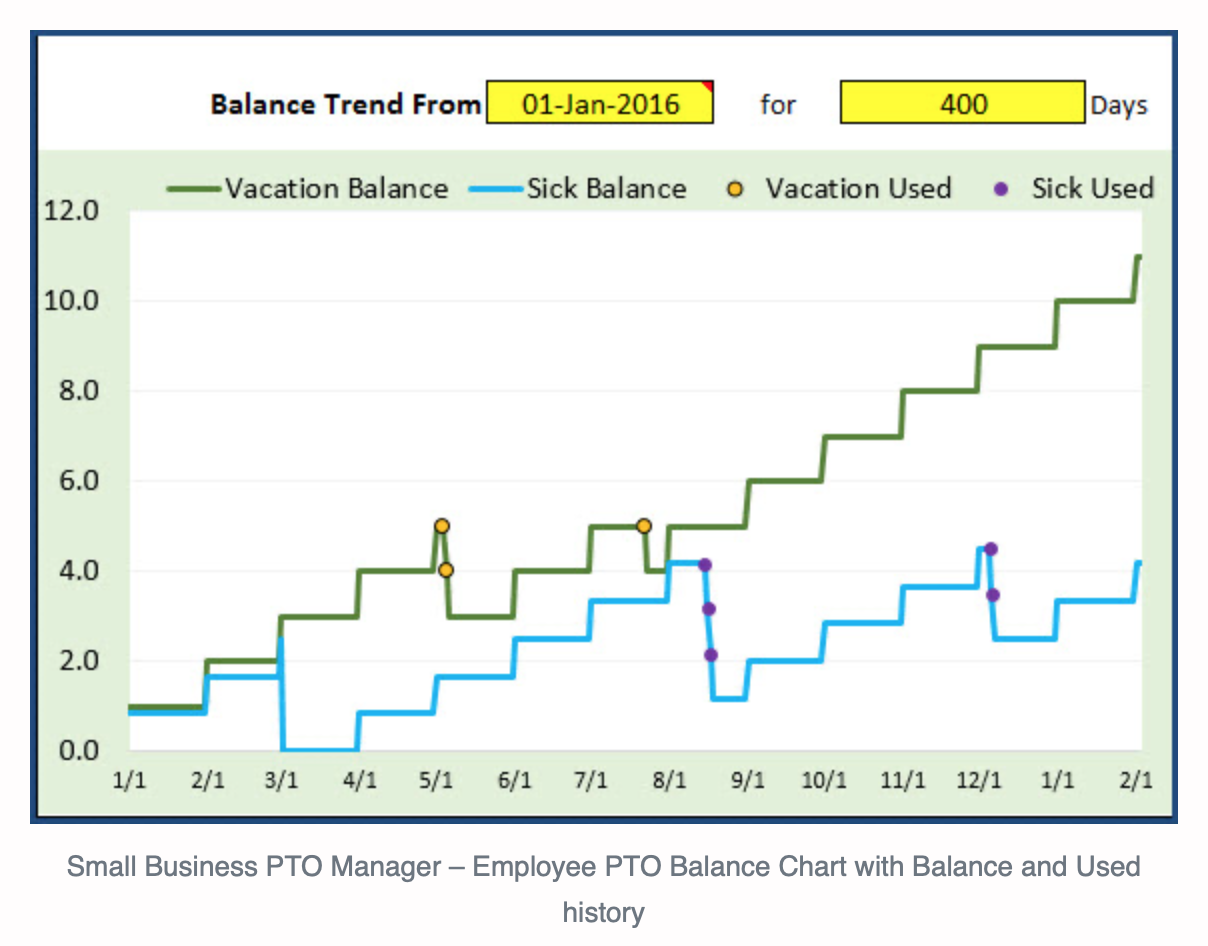1208x946 pixels.
Task: Click the 10.0 y-axis label
Action: coord(71,301)
